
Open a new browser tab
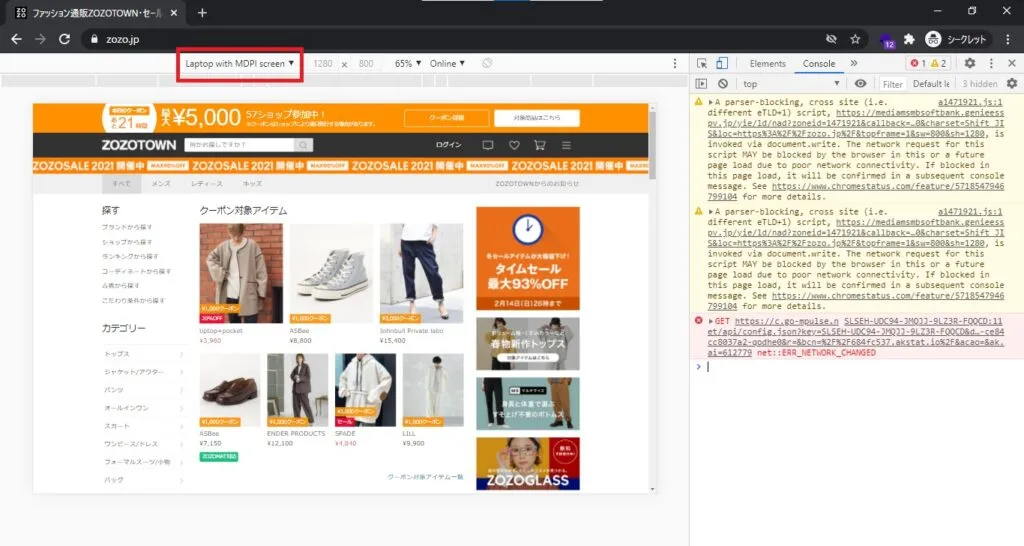(x=202, y=12)
